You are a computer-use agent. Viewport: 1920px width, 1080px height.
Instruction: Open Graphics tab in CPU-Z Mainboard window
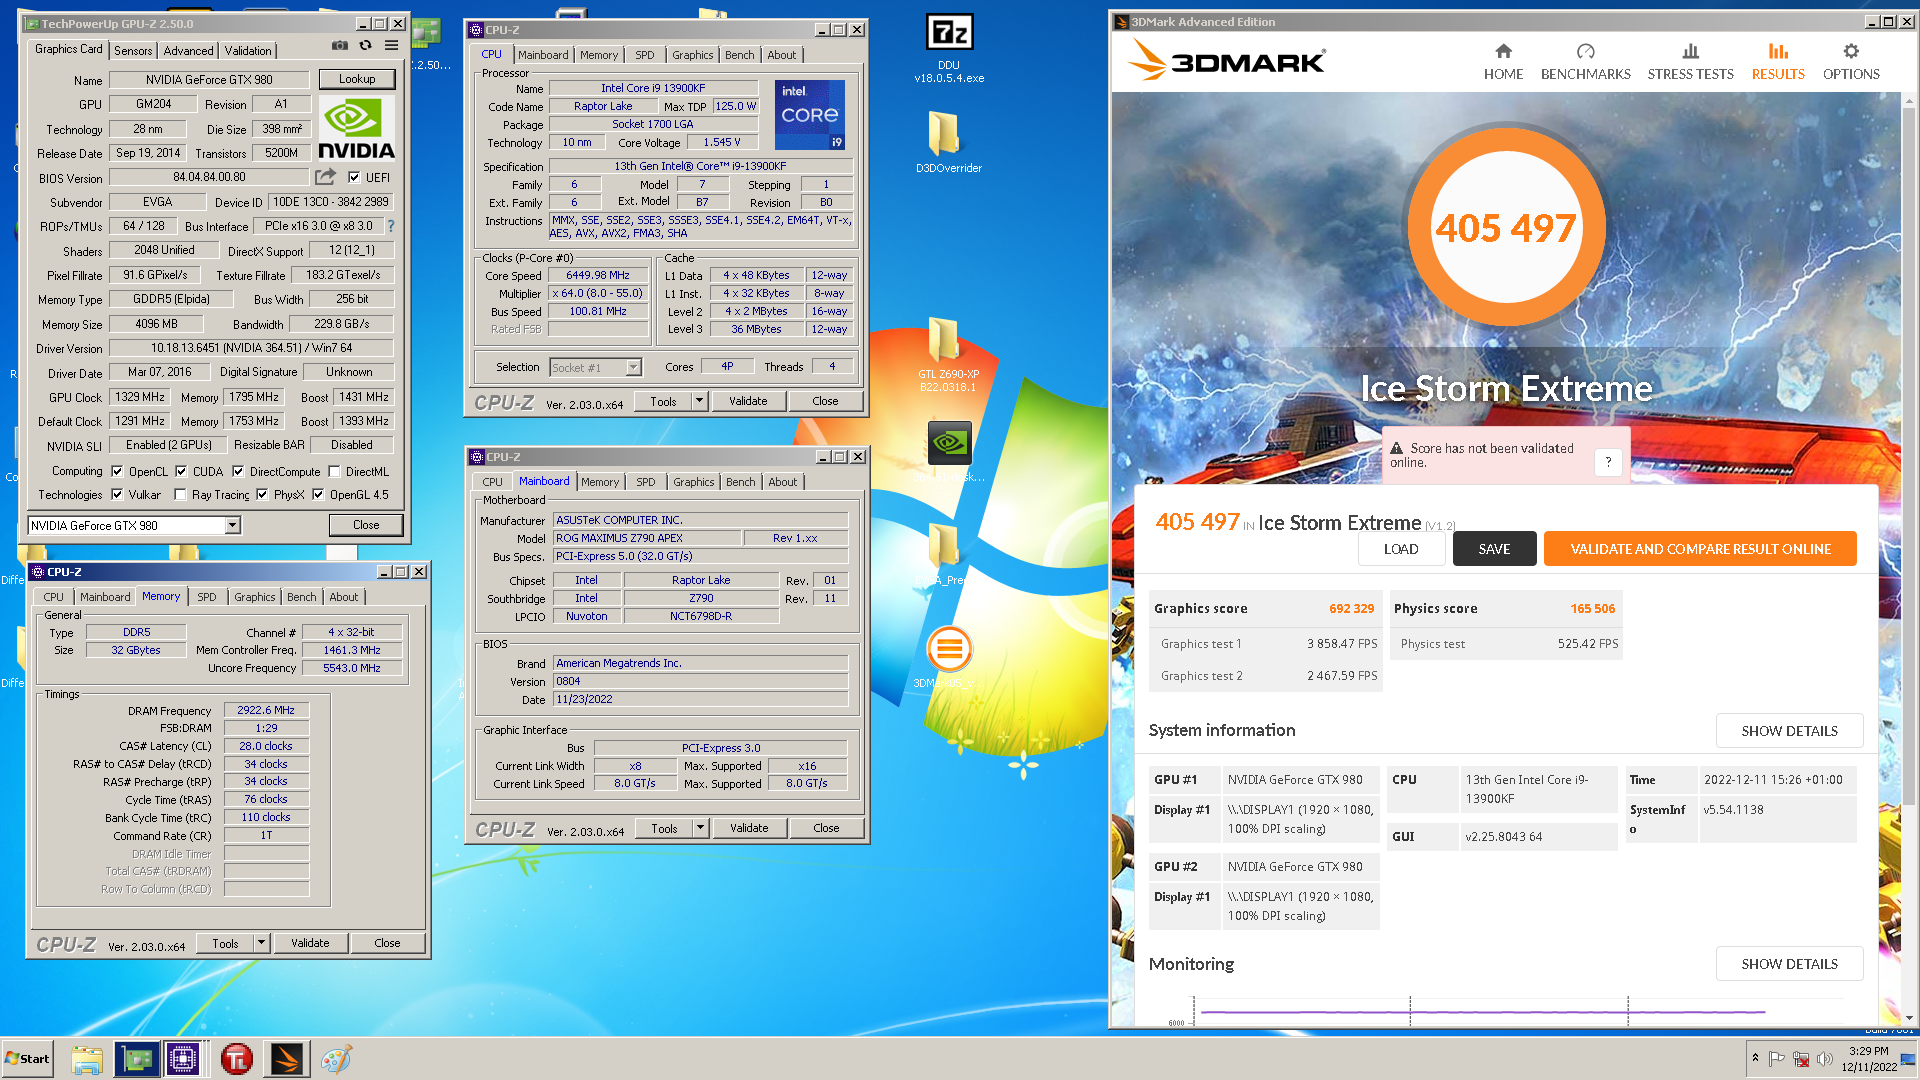[694, 482]
